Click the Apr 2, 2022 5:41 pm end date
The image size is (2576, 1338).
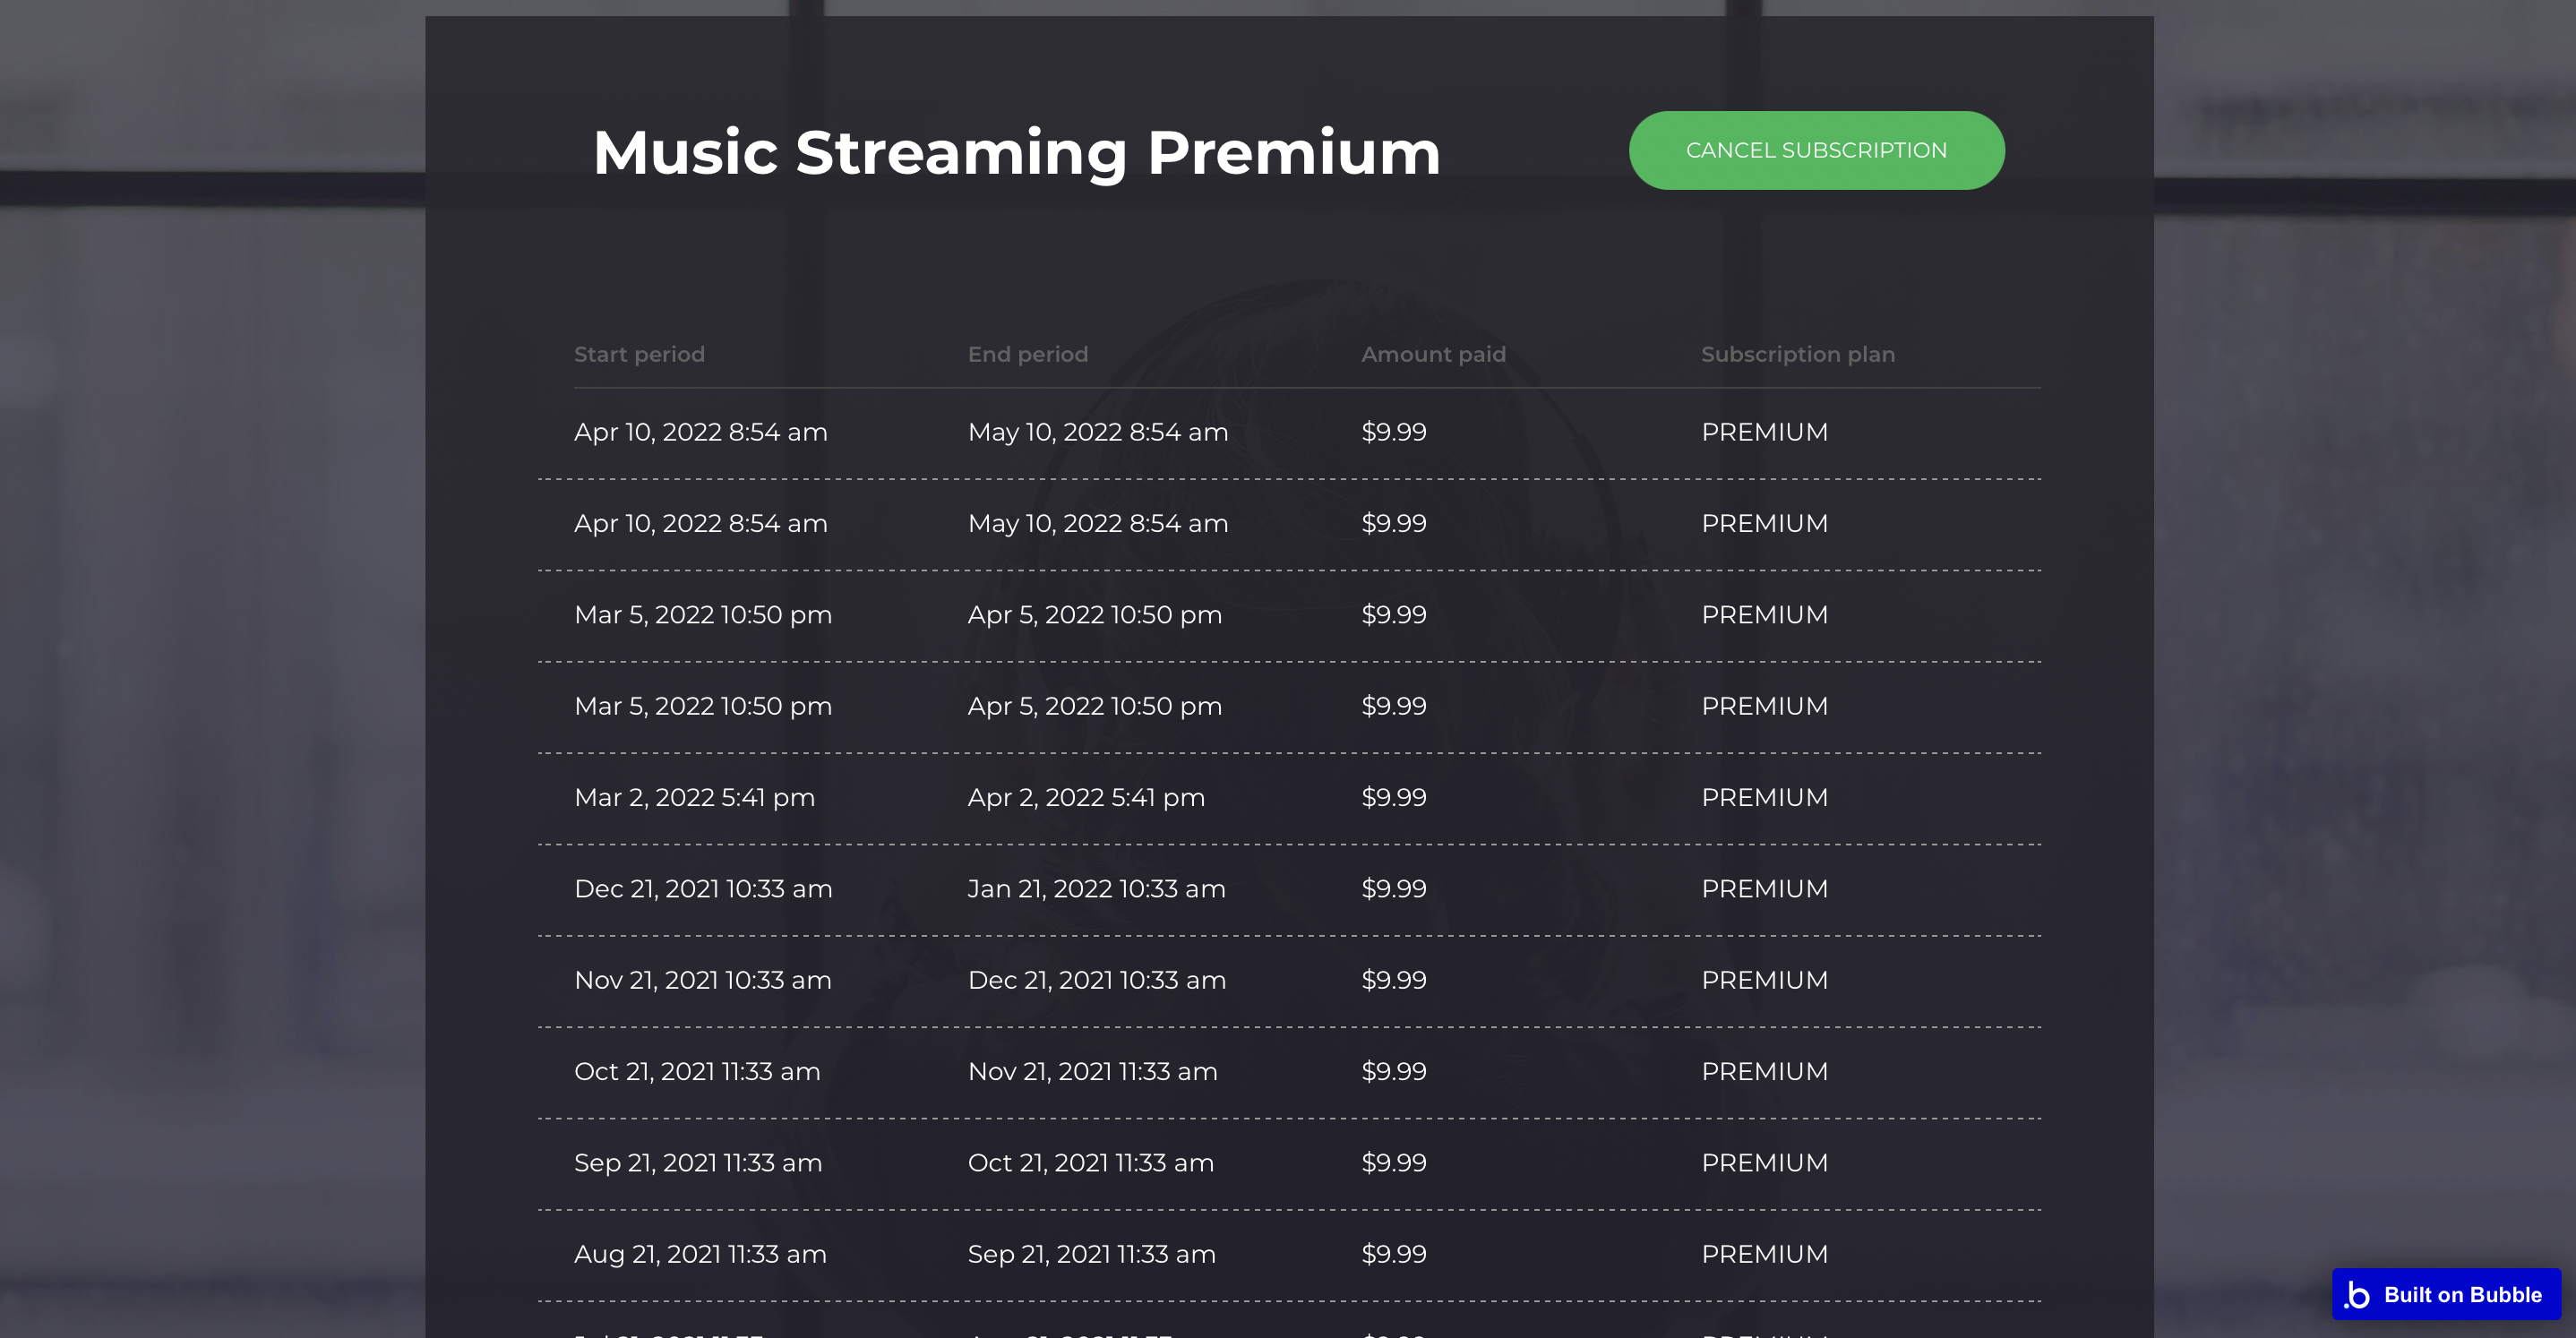[x=1086, y=797]
